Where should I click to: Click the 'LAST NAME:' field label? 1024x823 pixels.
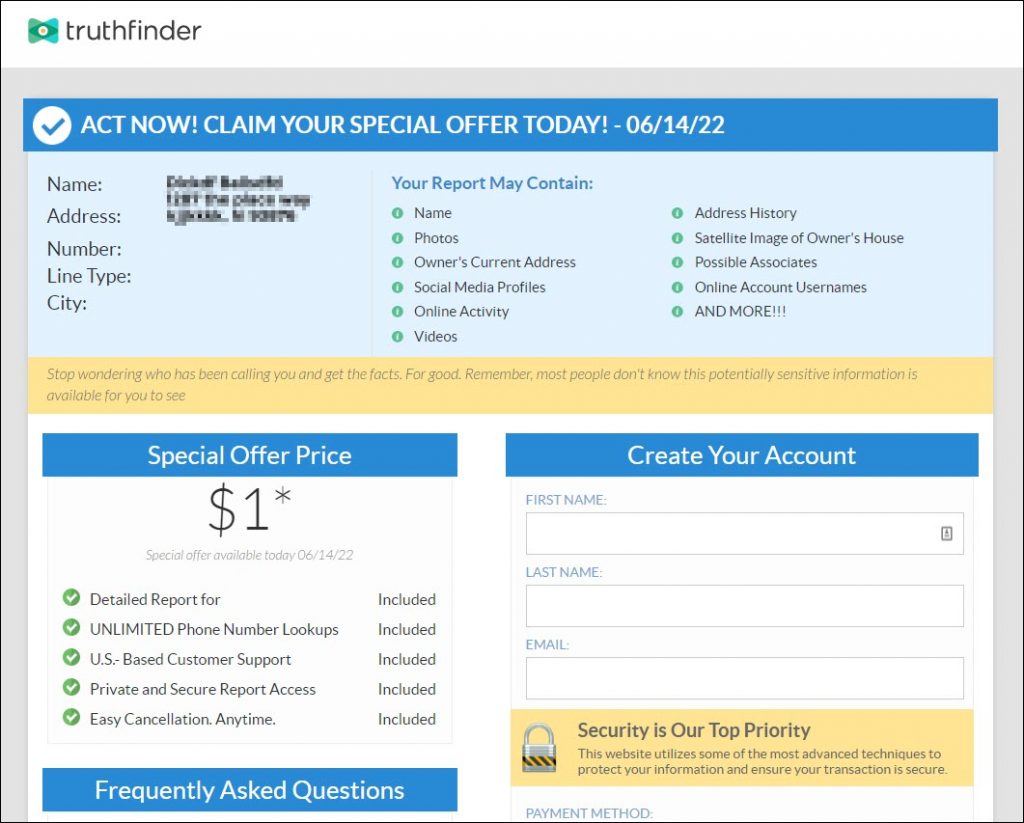(x=564, y=573)
